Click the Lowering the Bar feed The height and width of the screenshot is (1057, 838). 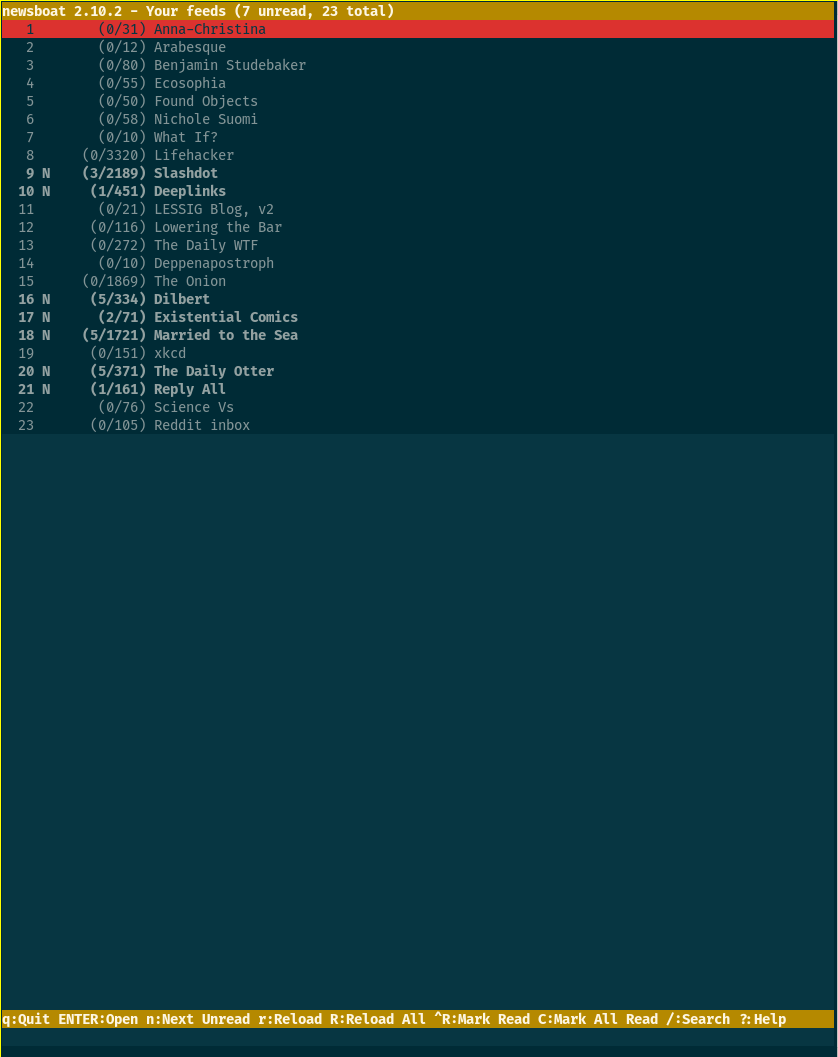[x=418, y=227]
